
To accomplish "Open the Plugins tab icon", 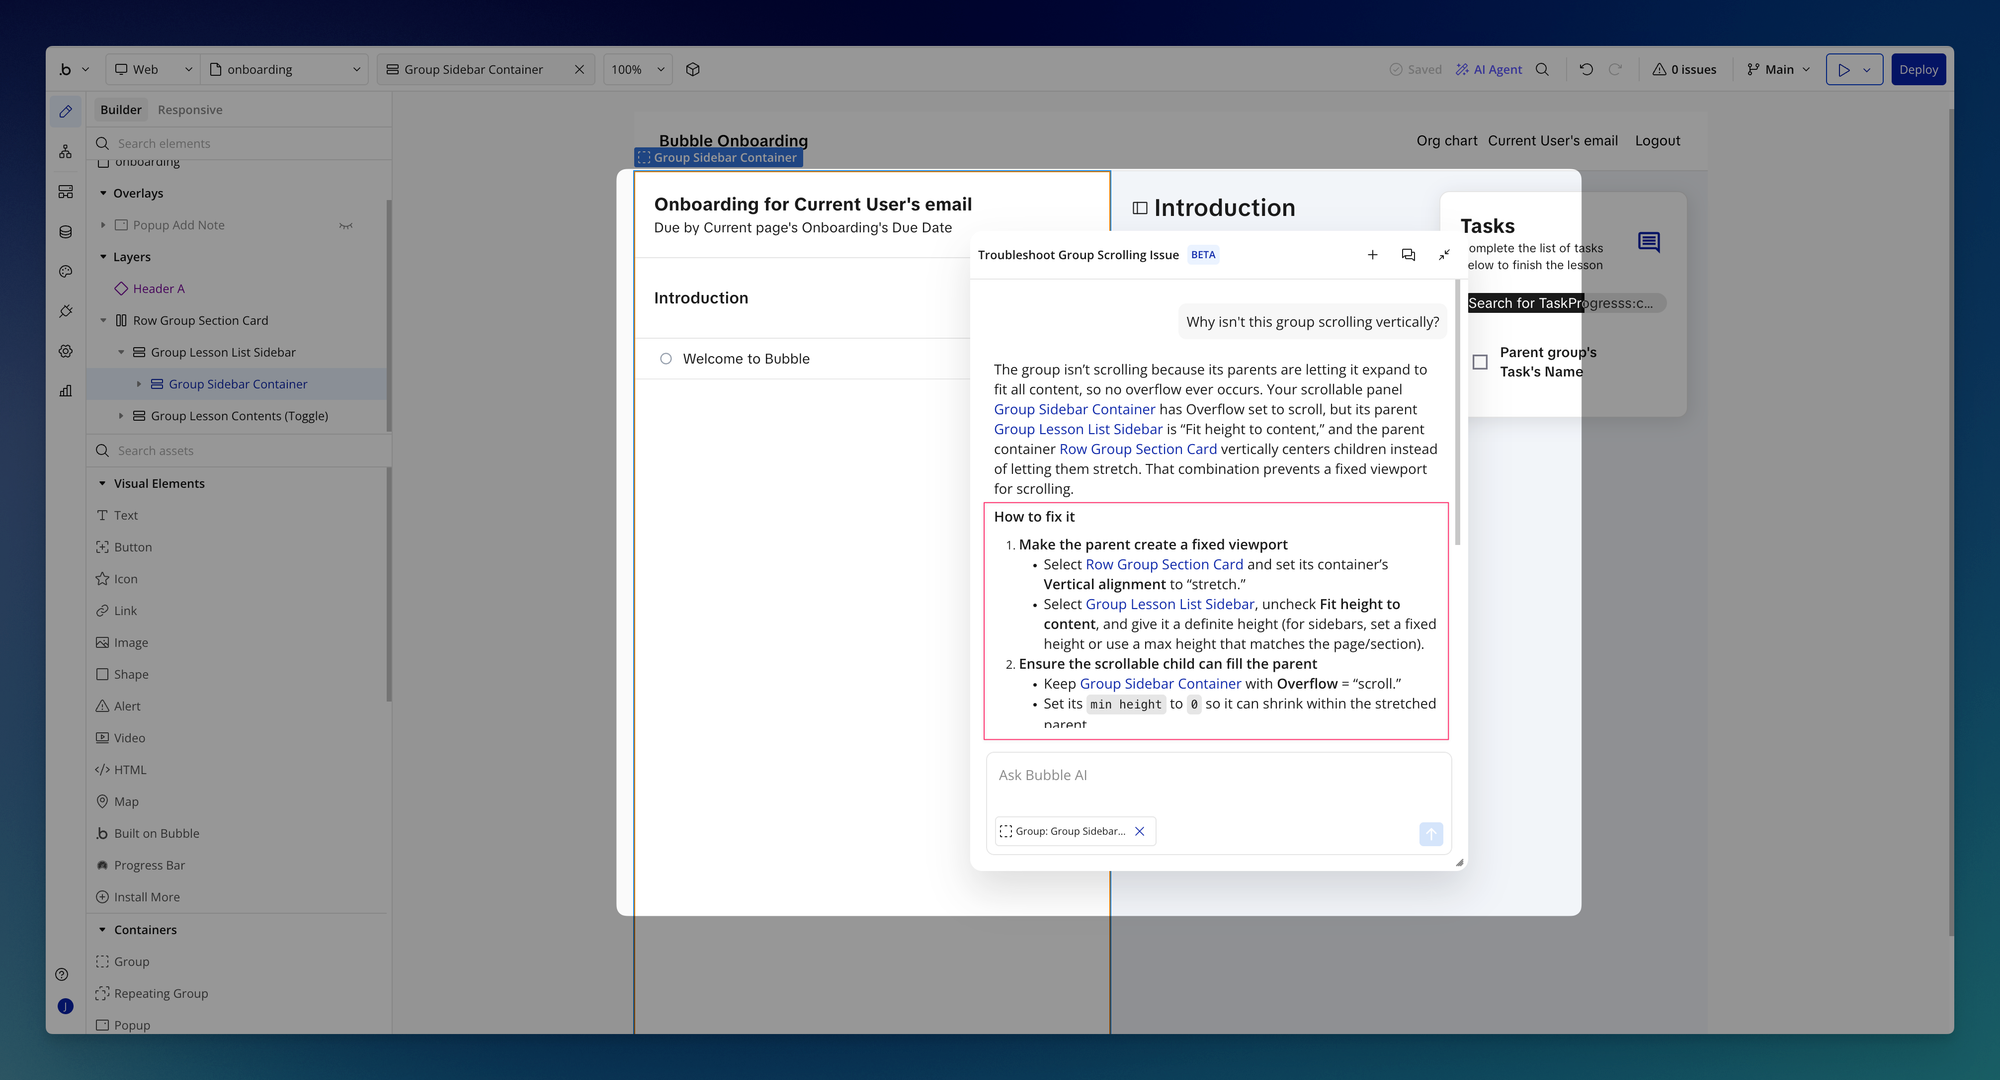I will (x=66, y=312).
